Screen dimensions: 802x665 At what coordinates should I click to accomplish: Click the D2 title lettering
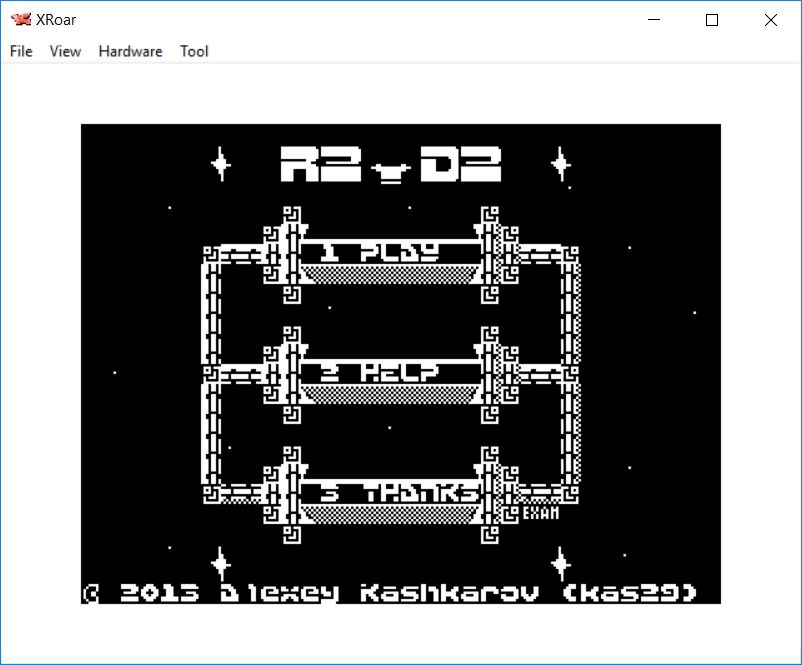coord(460,165)
